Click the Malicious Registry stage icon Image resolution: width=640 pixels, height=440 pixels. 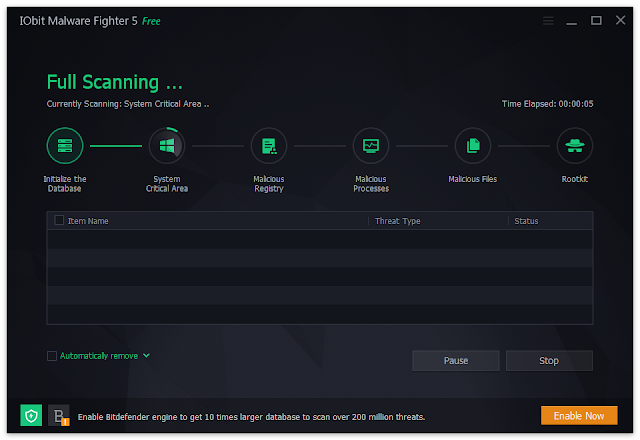(269, 146)
